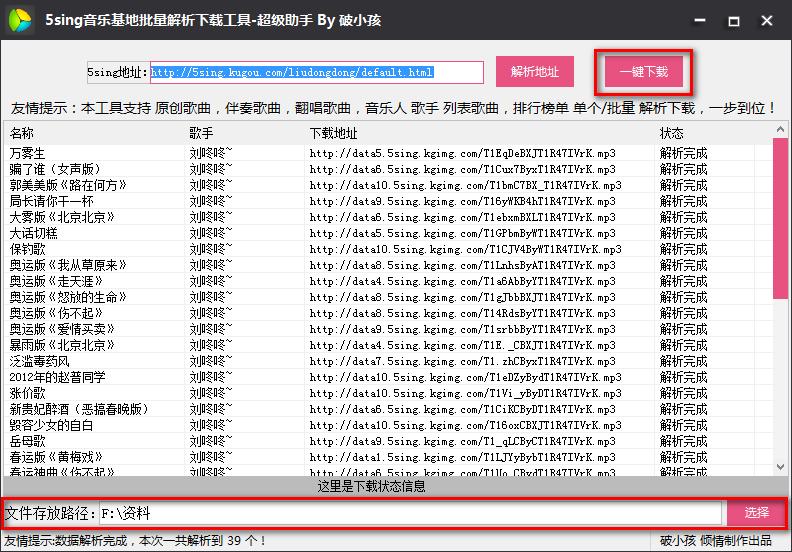Viewport: 792px width, 552px height.
Task: Click the app logo icon in title bar
Action: click(x=20, y=20)
